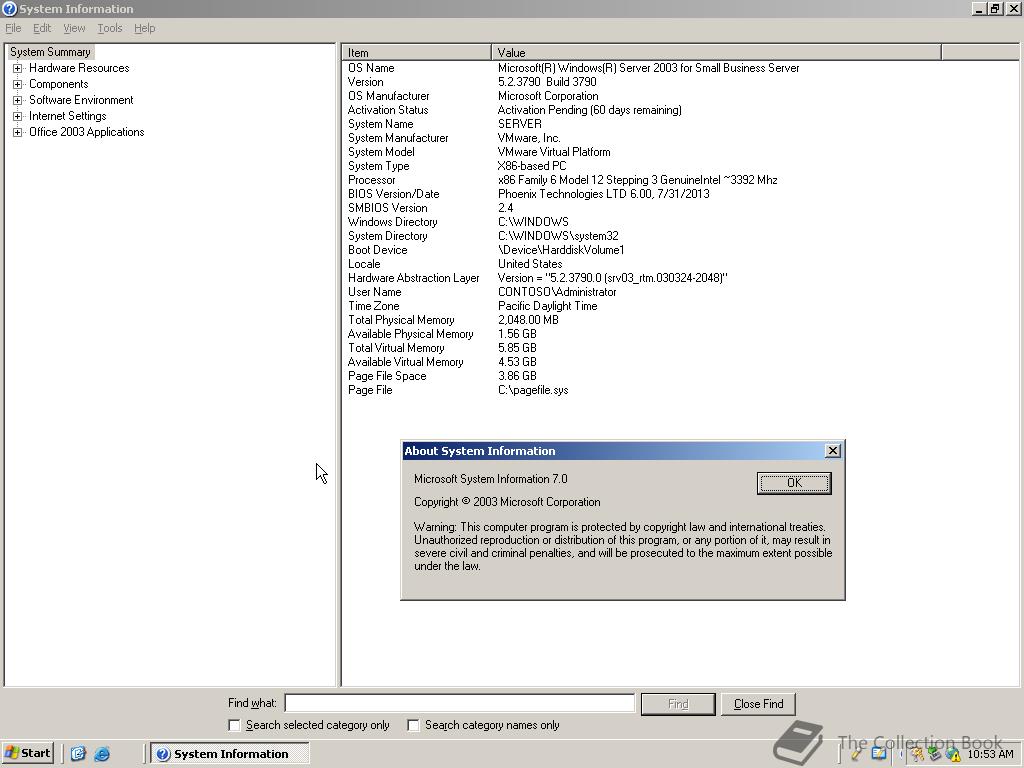Expand the Components tree node

coord(18,84)
